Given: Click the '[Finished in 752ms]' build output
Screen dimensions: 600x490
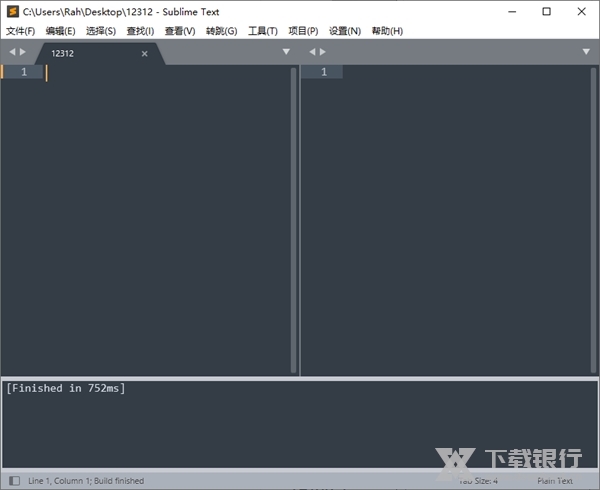Looking at the screenshot, I should [66, 388].
